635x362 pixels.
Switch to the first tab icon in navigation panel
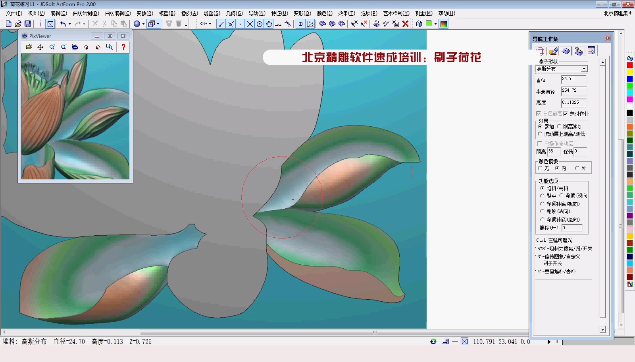[x=540, y=51]
